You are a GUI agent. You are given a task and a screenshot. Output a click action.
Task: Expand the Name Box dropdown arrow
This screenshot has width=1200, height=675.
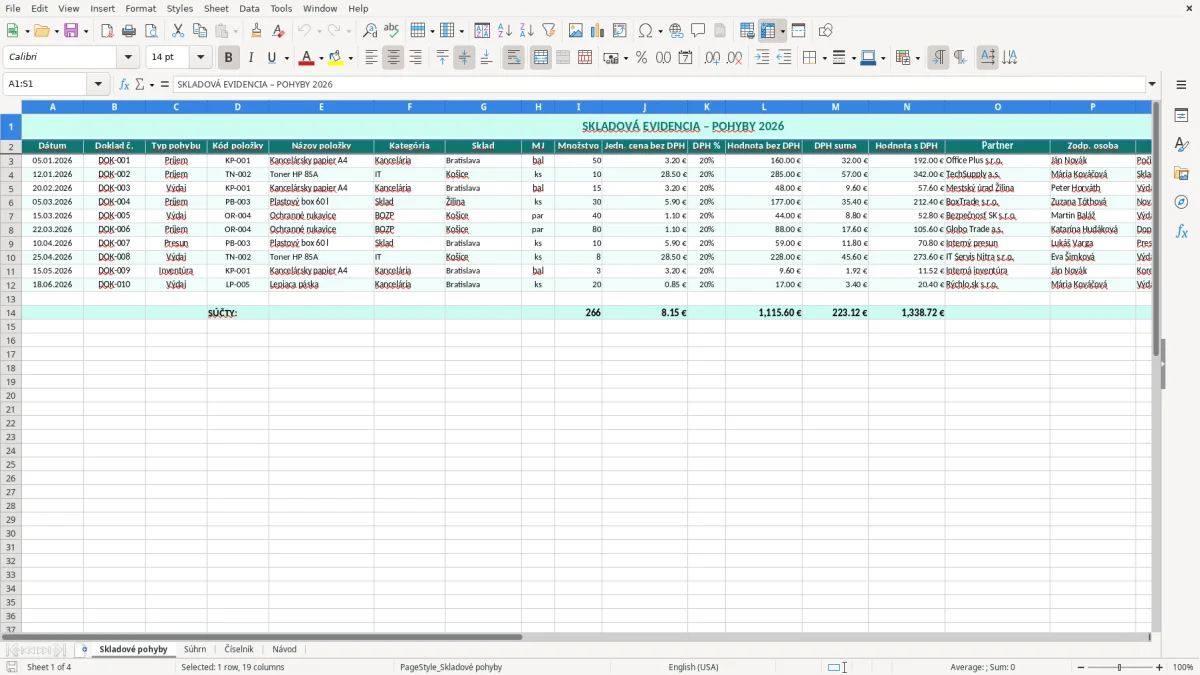click(x=98, y=84)
